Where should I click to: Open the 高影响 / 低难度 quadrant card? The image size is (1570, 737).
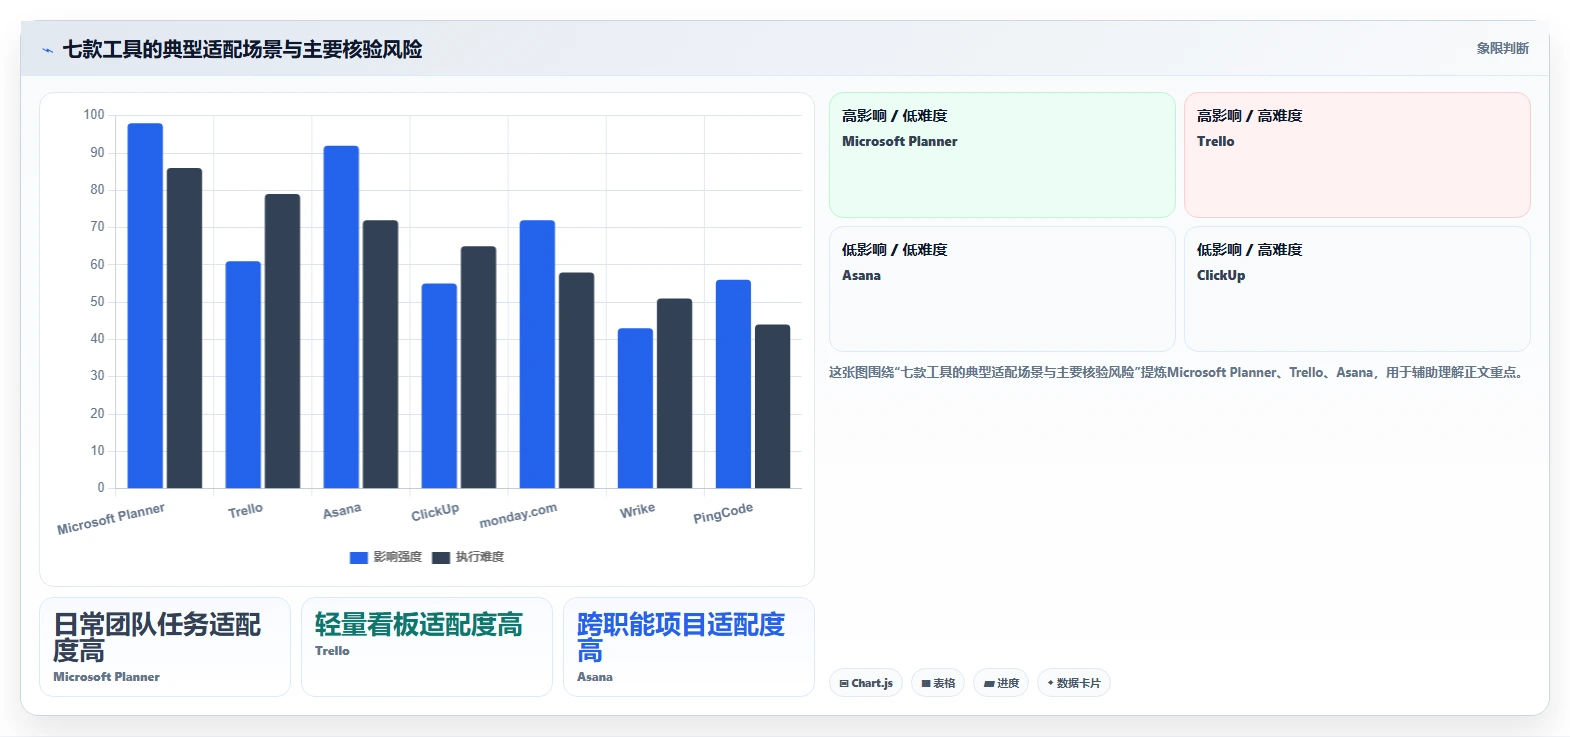click(x=1002, y=155)
